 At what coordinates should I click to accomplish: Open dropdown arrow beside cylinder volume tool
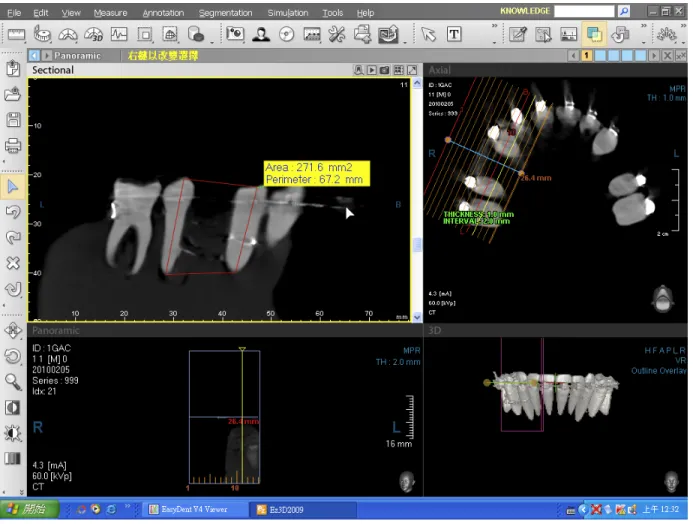point(212,43)
